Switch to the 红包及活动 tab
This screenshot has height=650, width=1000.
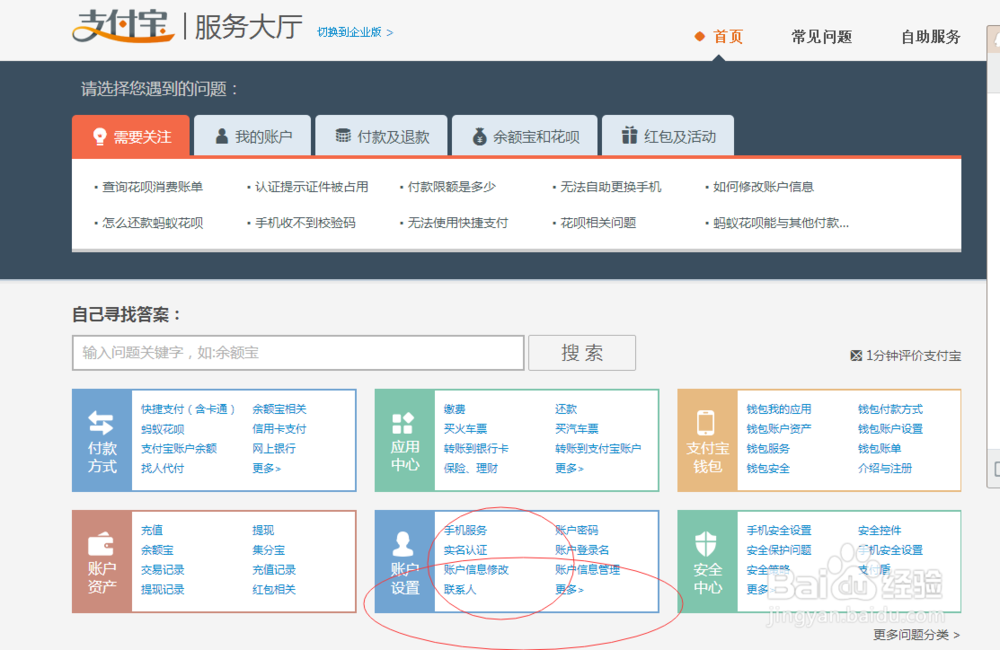tap(668, 136)
